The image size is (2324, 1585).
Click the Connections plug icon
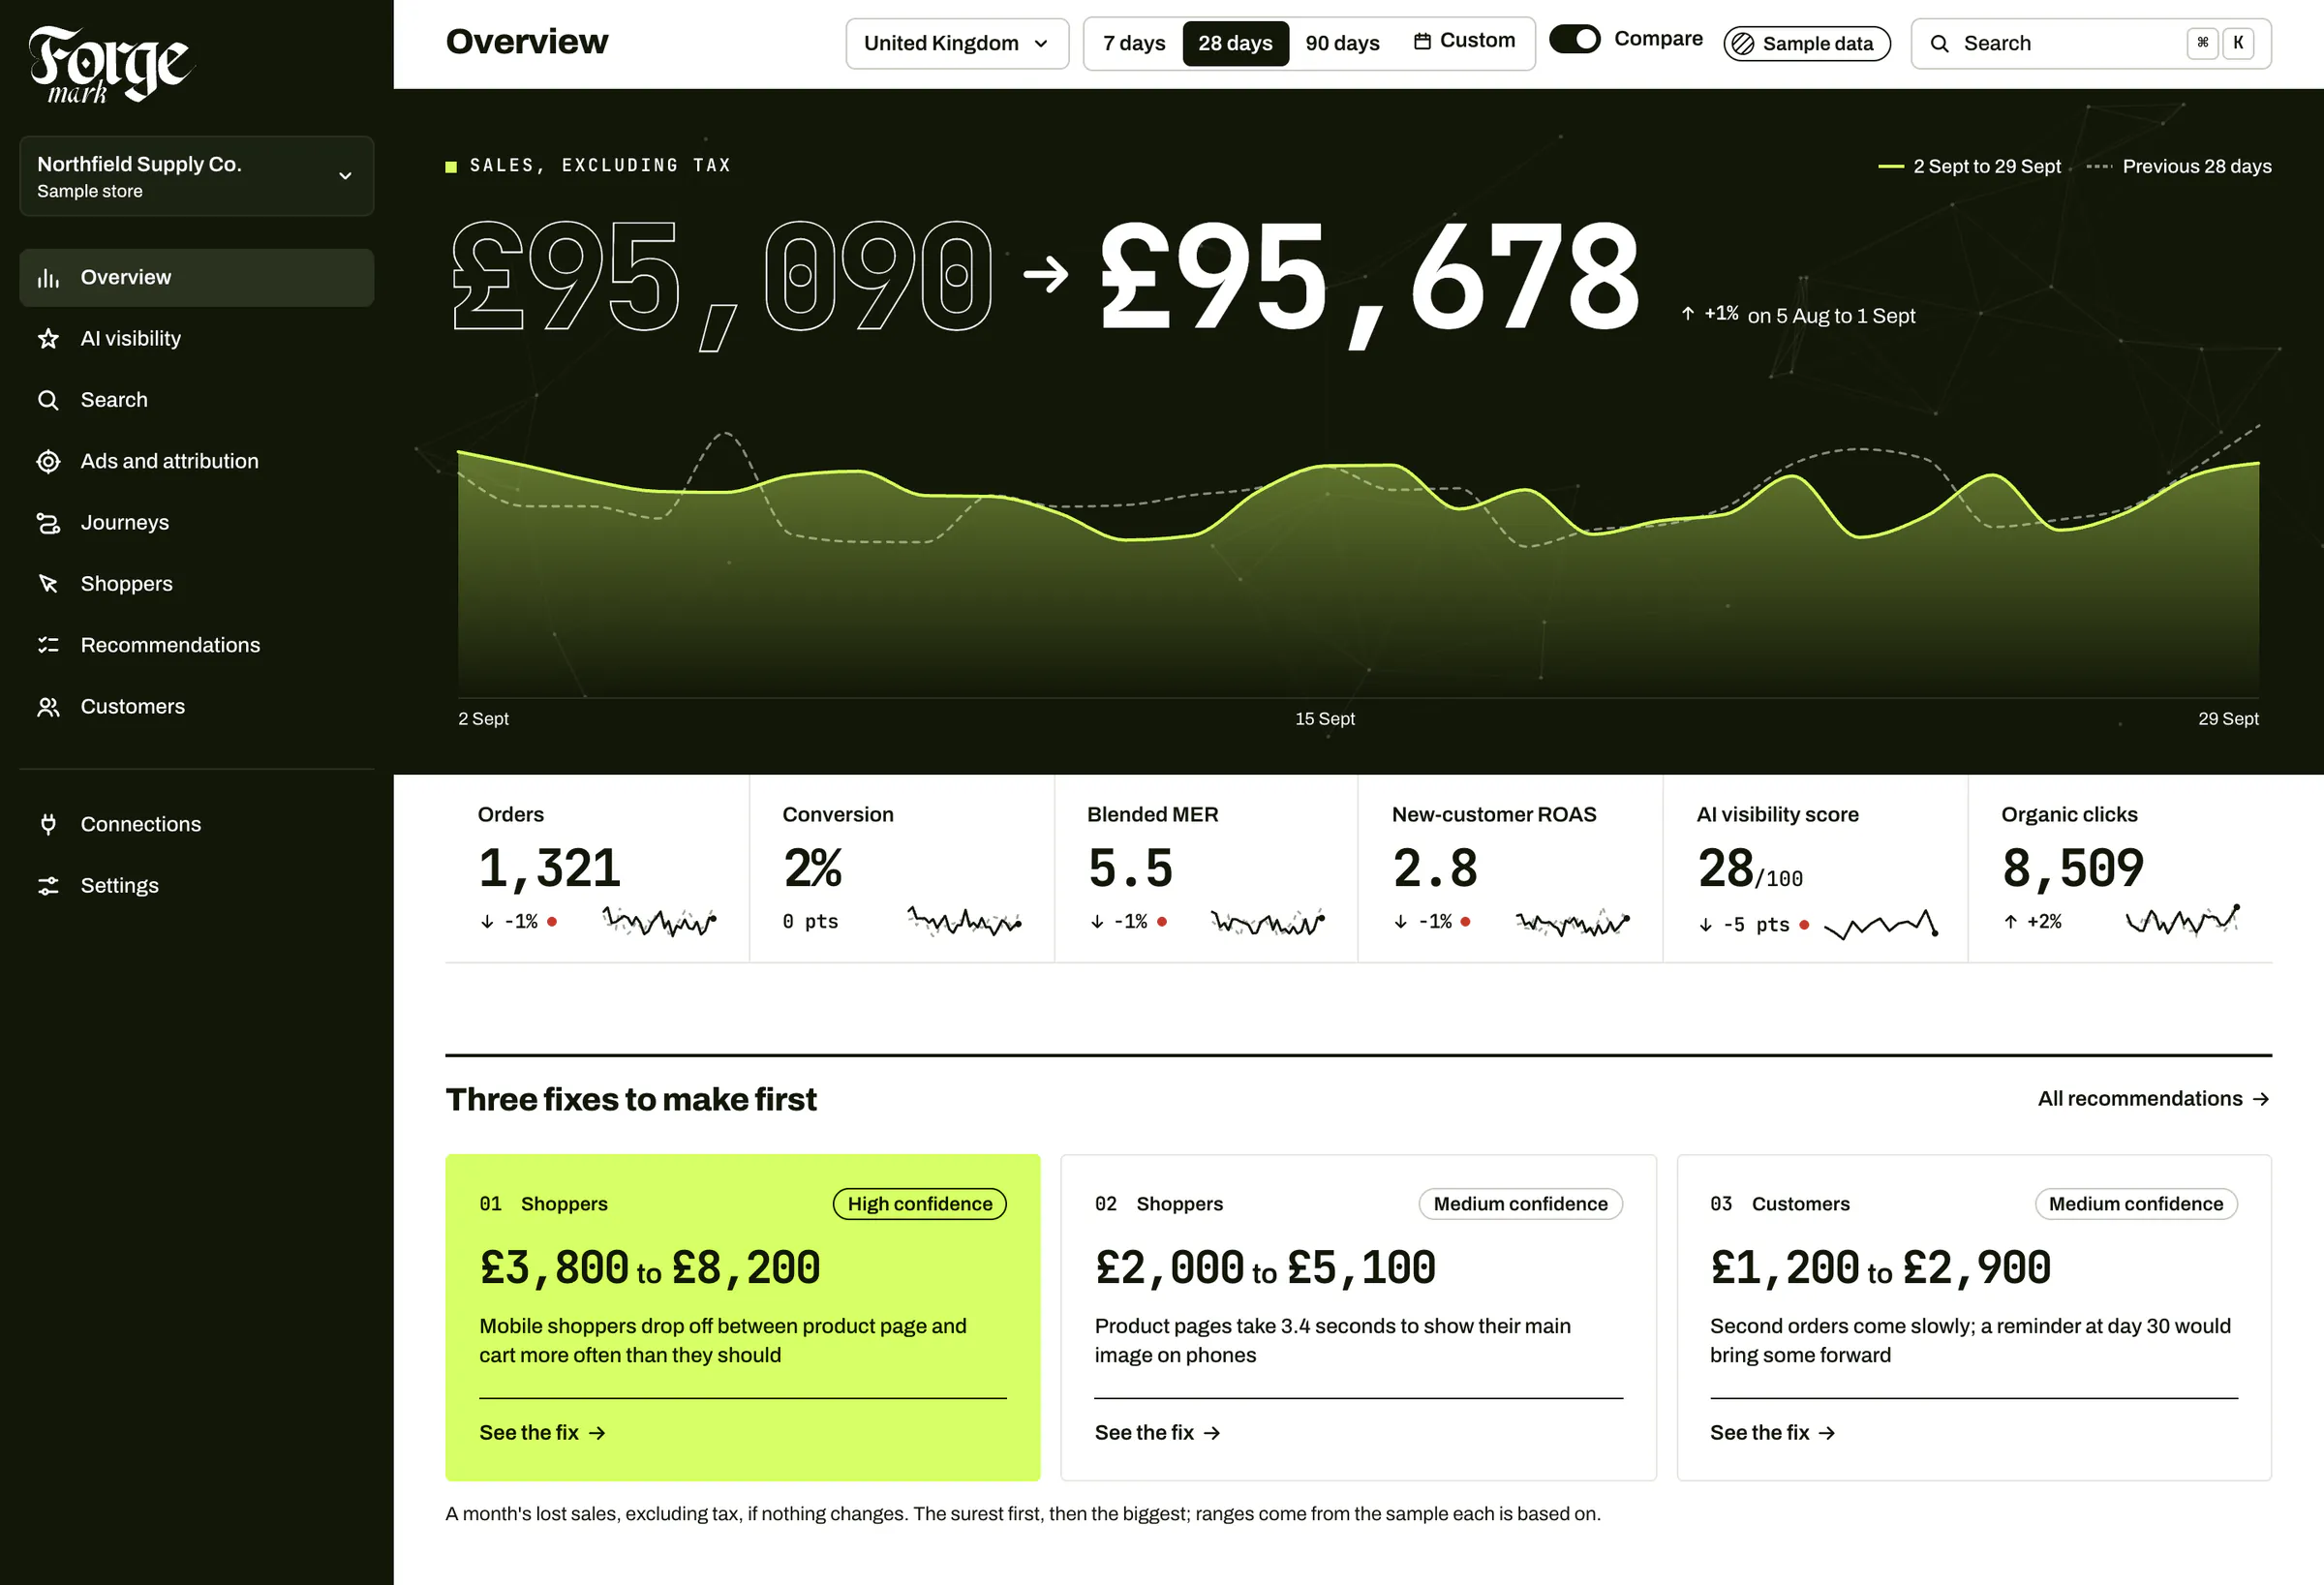tap(48, 824)
